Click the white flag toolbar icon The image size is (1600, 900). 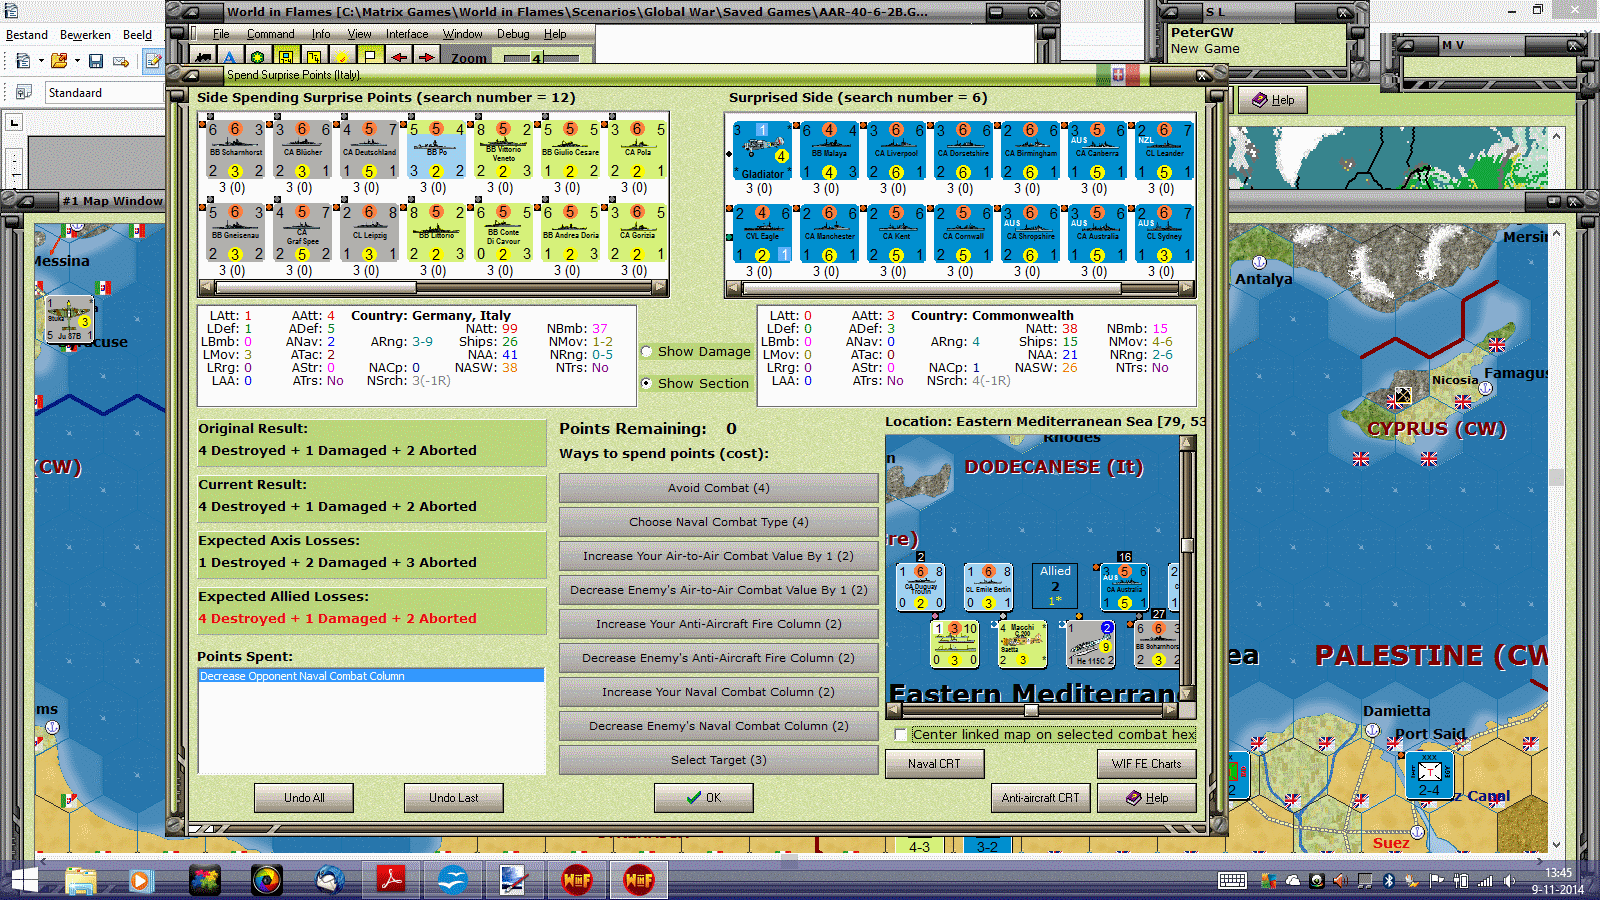[x=370, y=57]
